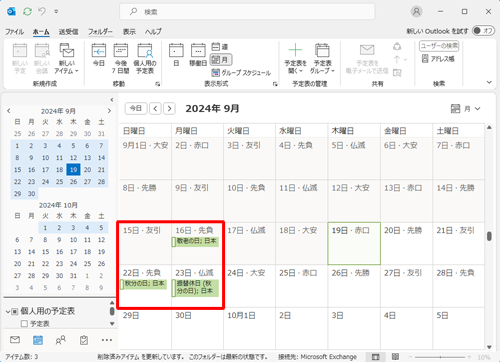Open Mail from navigation bar
The height and width of the screenshot is (362, 500).
tap(15, 340)
